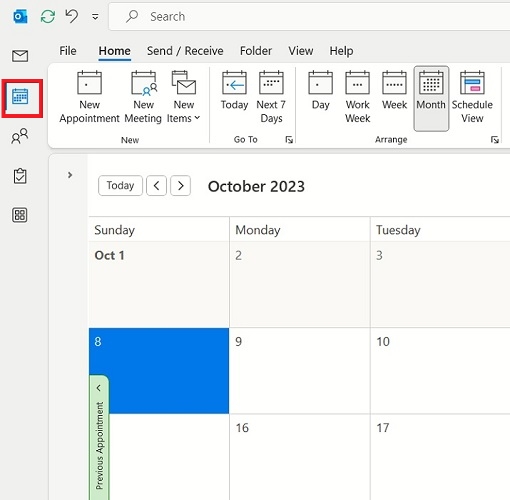This screenshot has height=500, width=510.
Task: Switch to Day view
Action: coord(320,90)
